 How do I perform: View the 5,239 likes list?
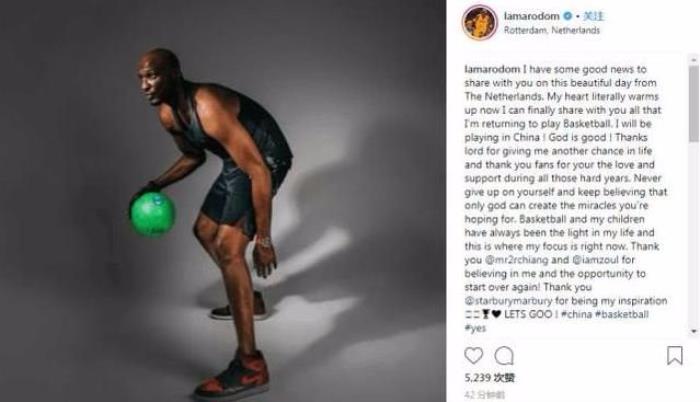tap(489, 378)
